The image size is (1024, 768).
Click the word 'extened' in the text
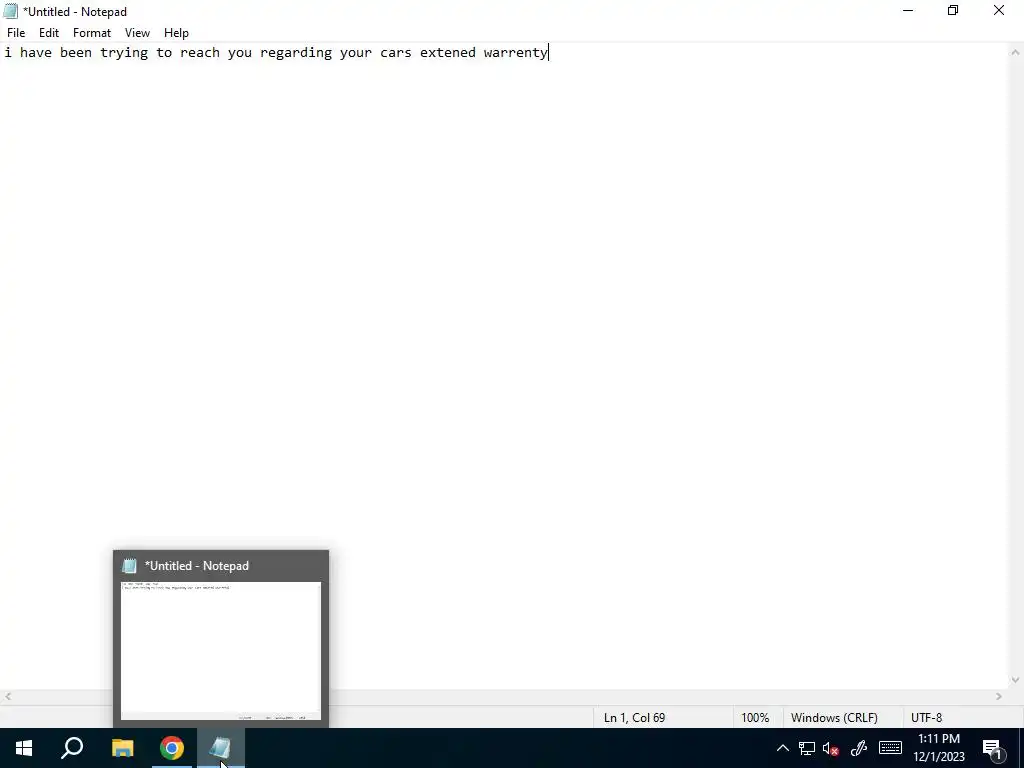pyautogui.click(x=448, y=53)
